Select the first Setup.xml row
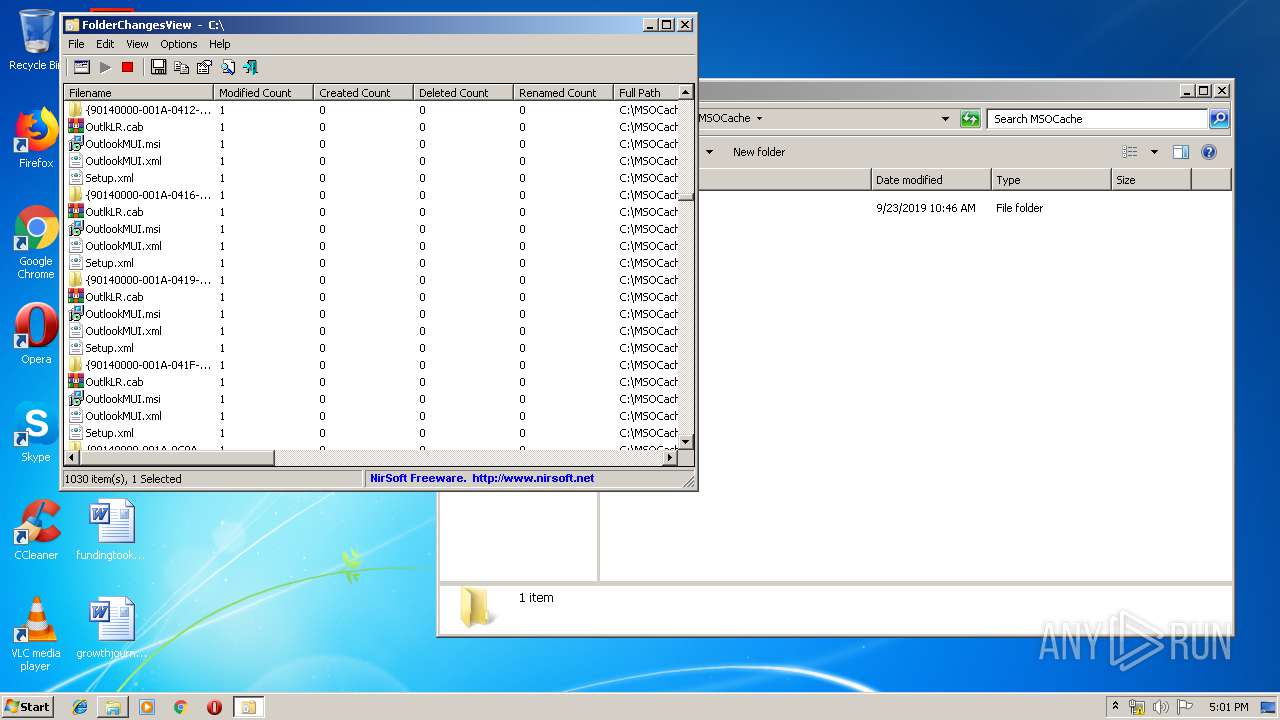 371,178
